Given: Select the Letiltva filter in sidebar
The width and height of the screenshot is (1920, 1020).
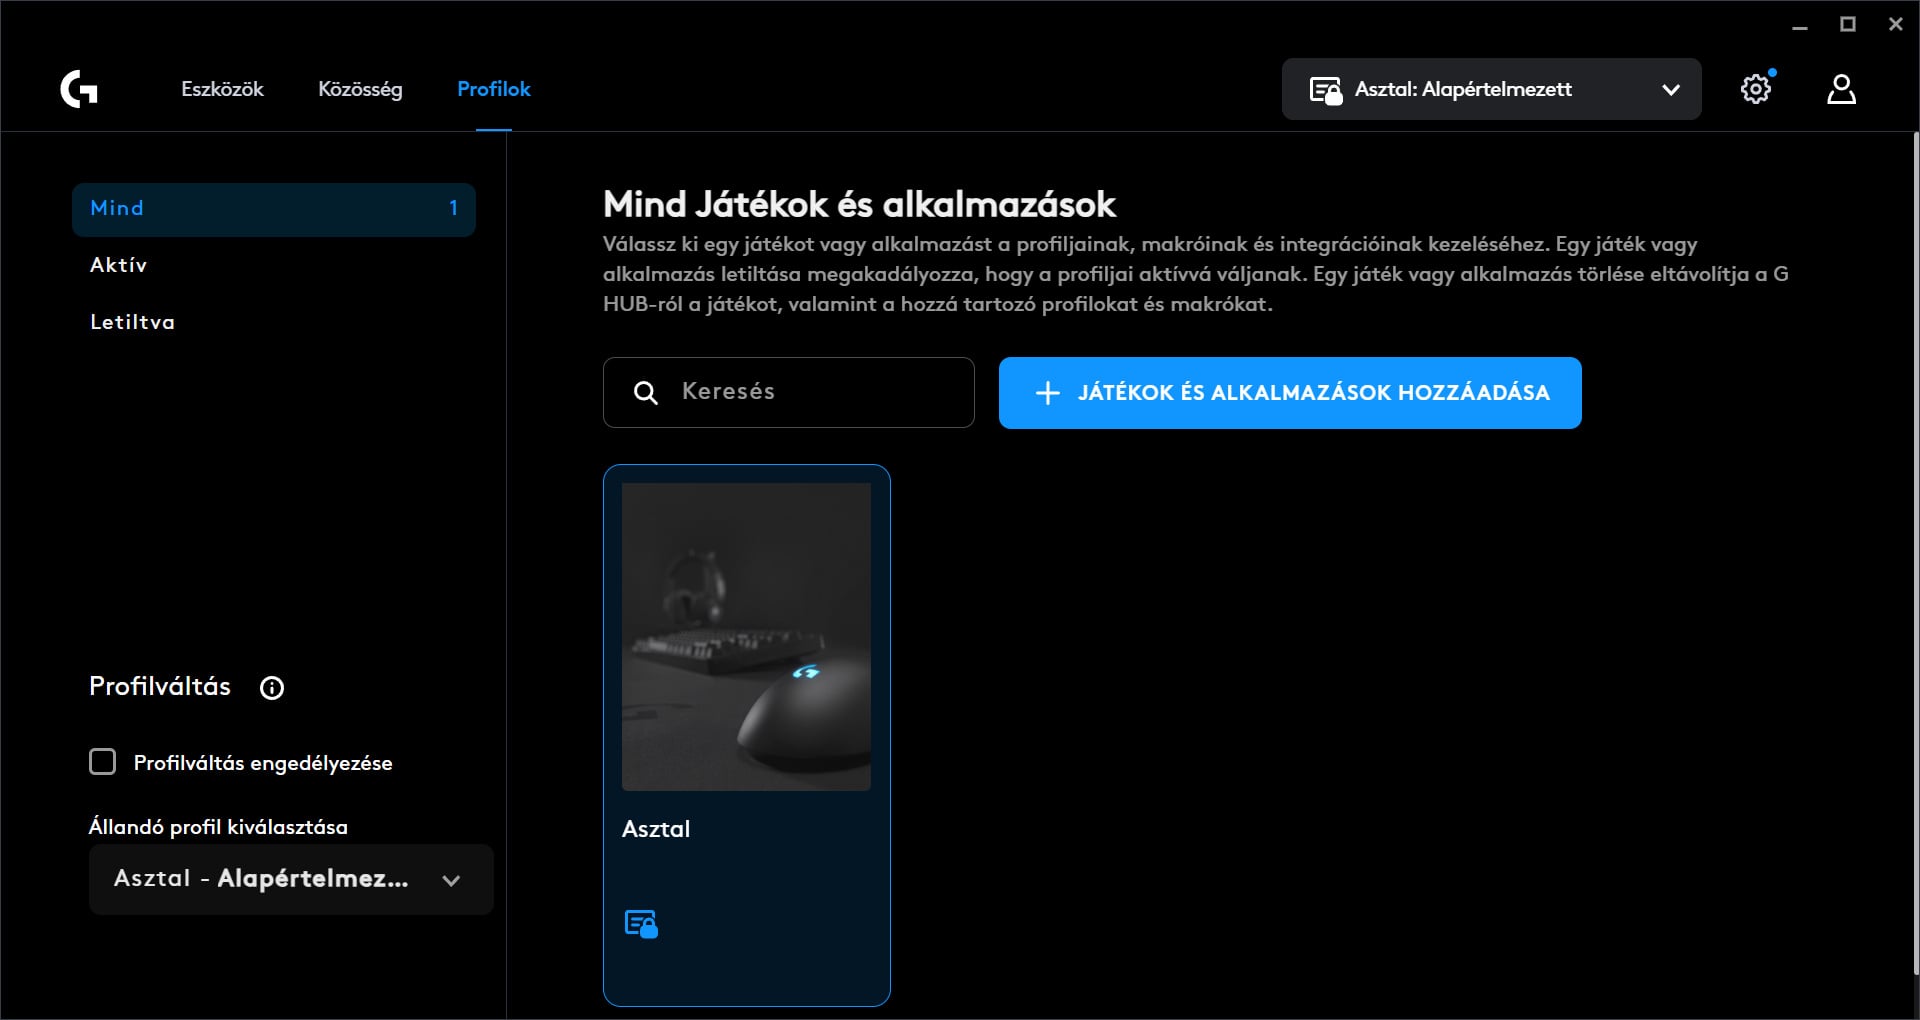Looking at the screenshot, I should pos(132,322).
